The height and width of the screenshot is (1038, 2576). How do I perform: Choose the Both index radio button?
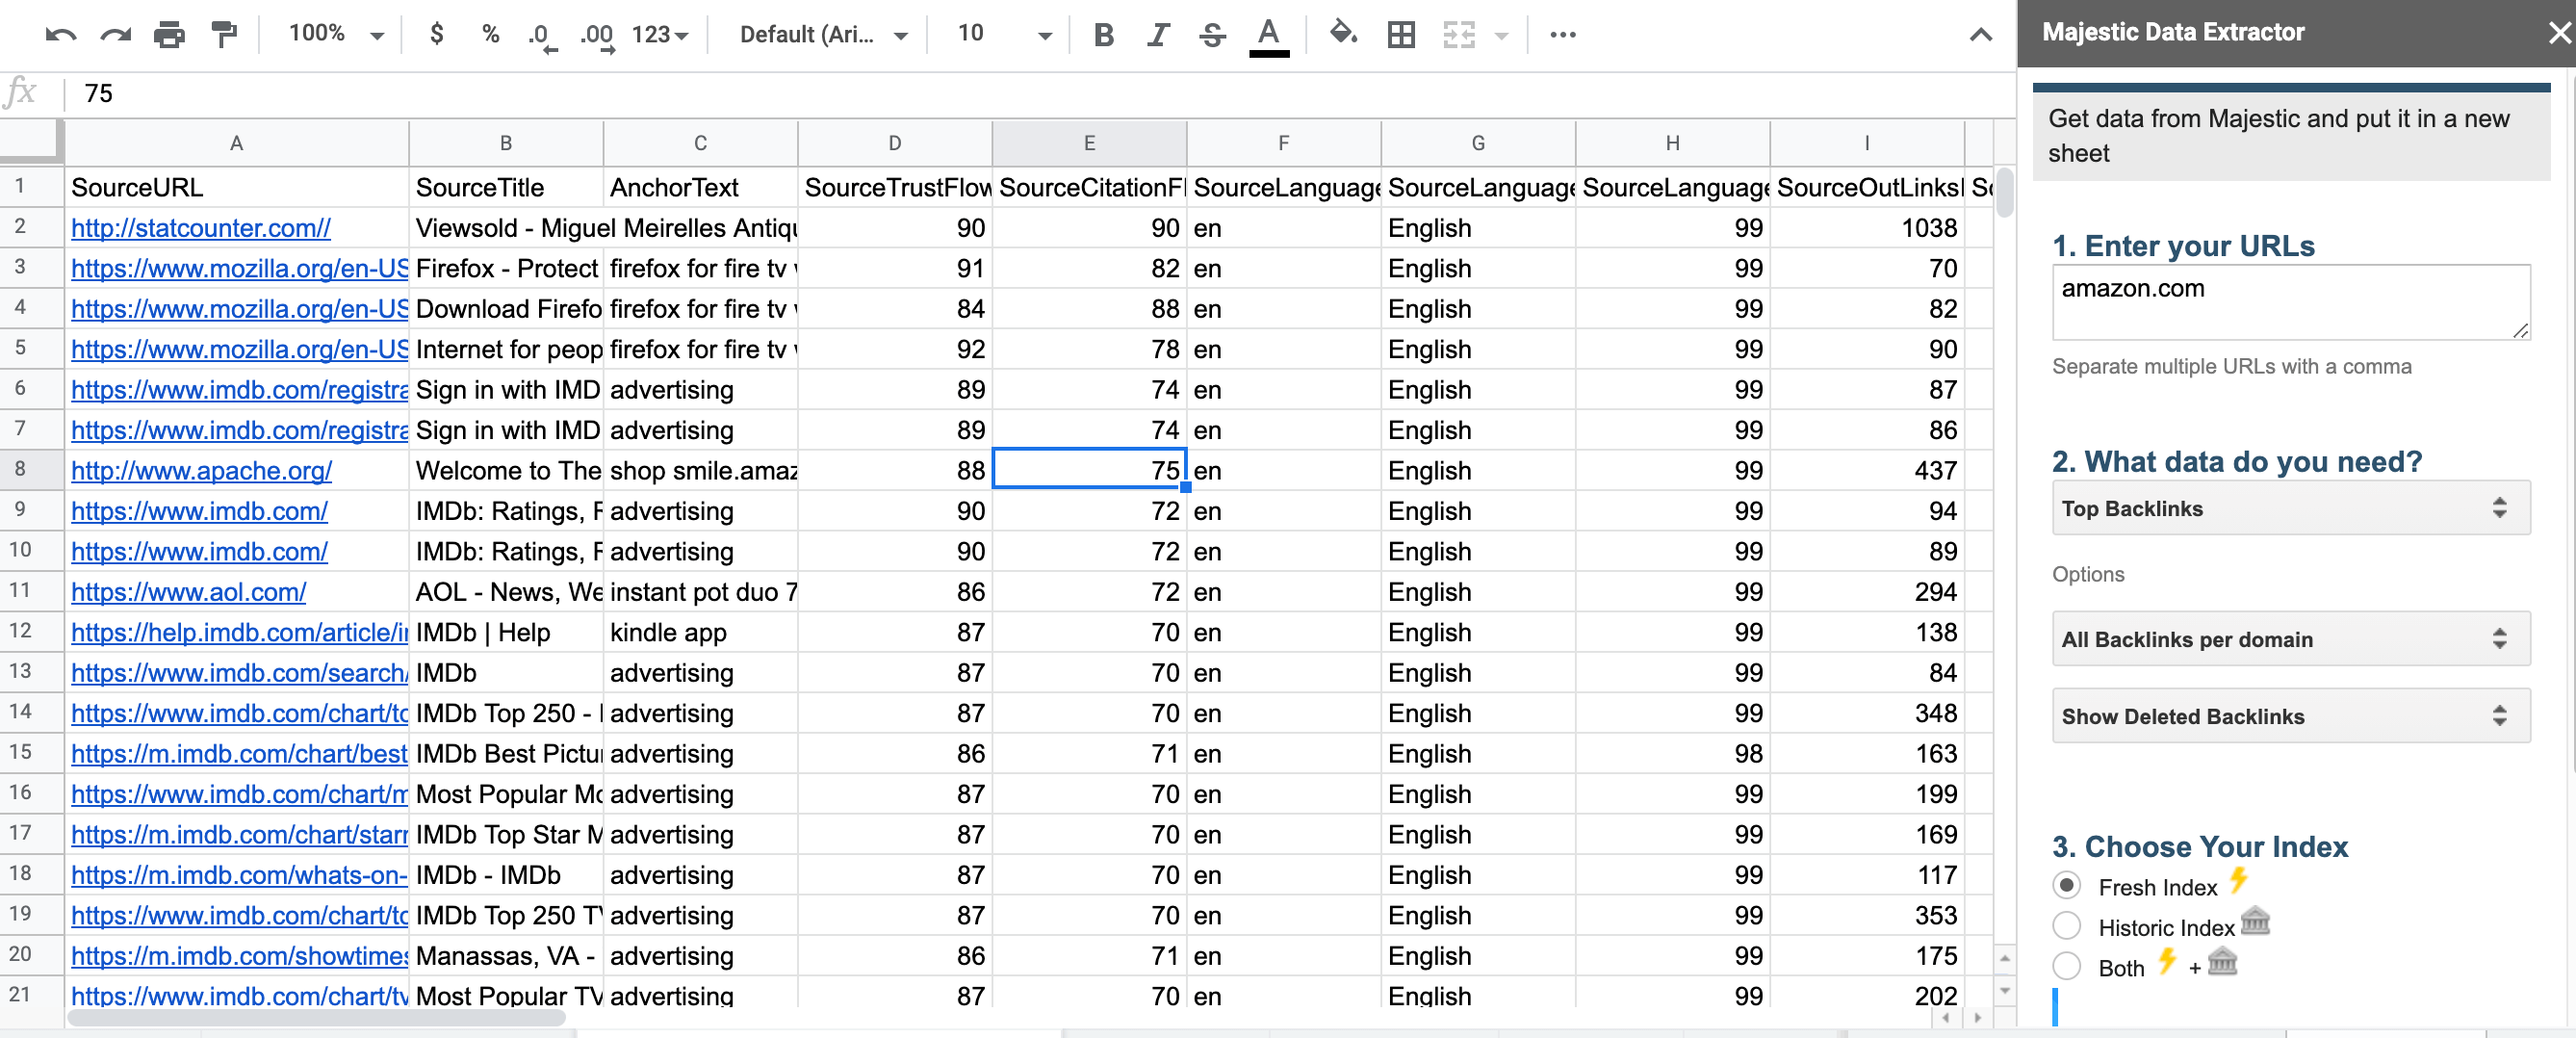coord(2066,967)
